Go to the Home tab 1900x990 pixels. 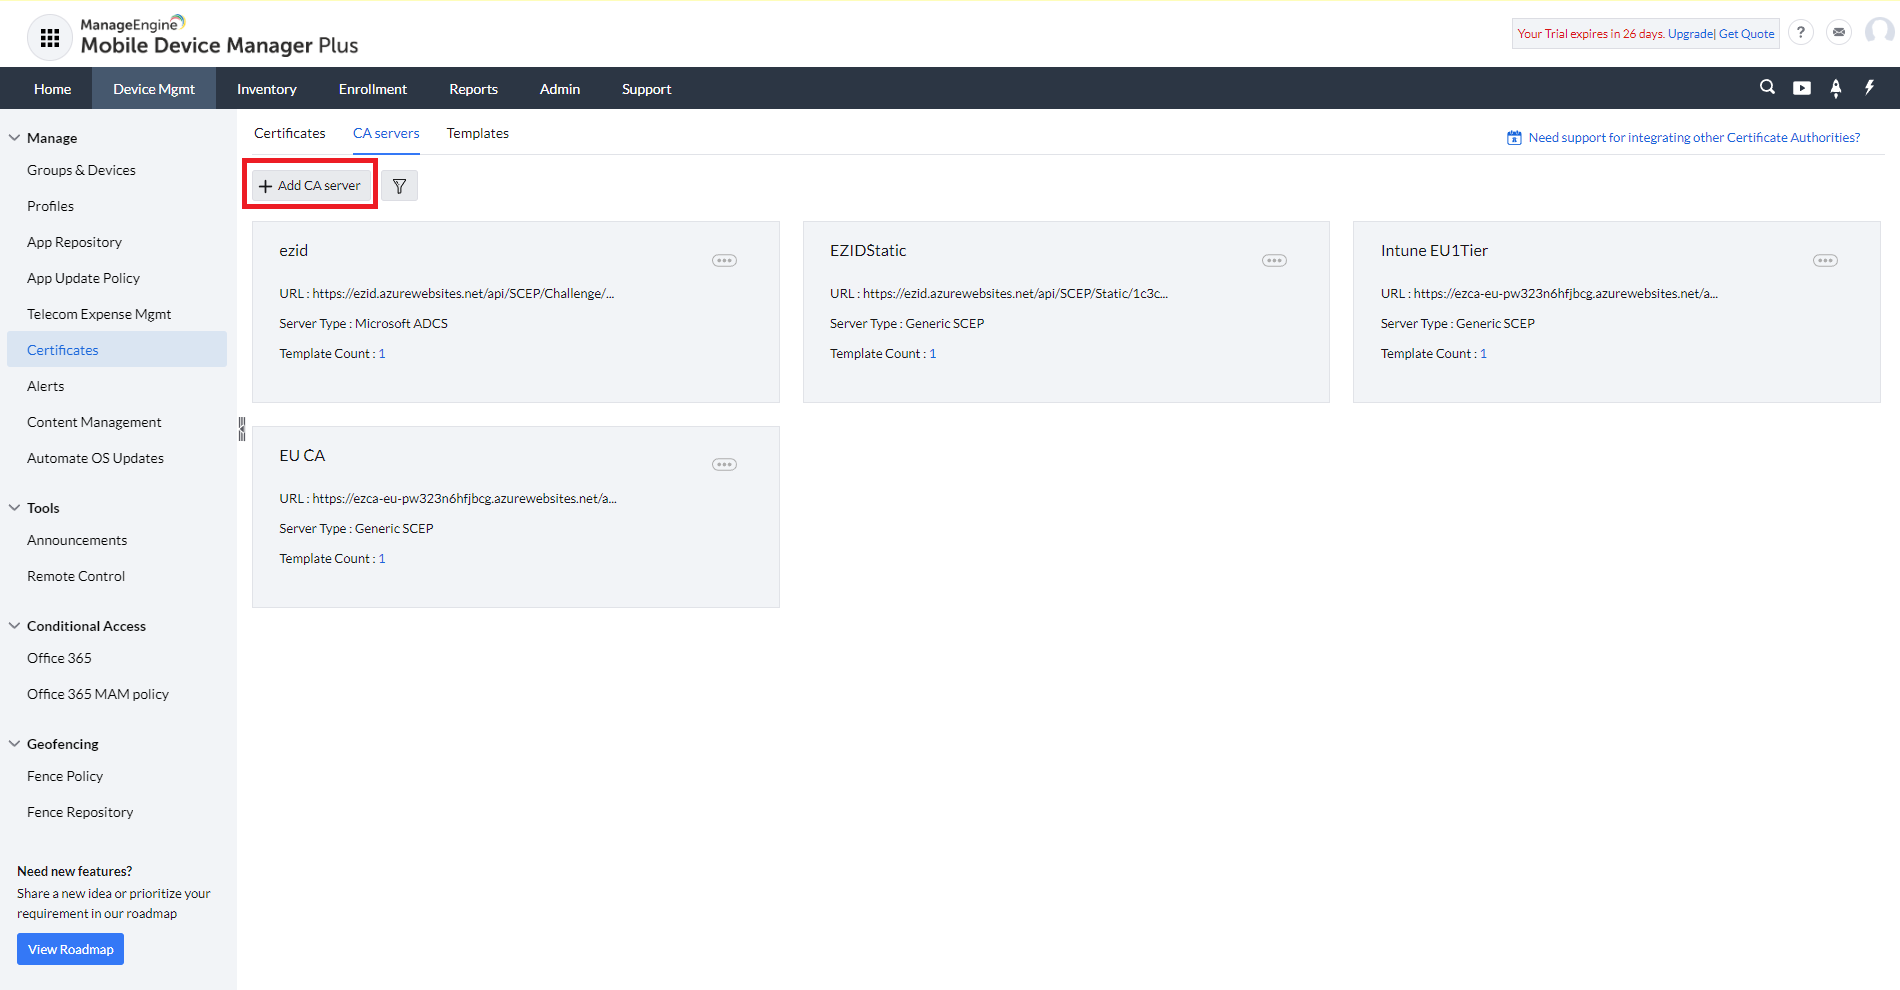click(x=52, y=89)
